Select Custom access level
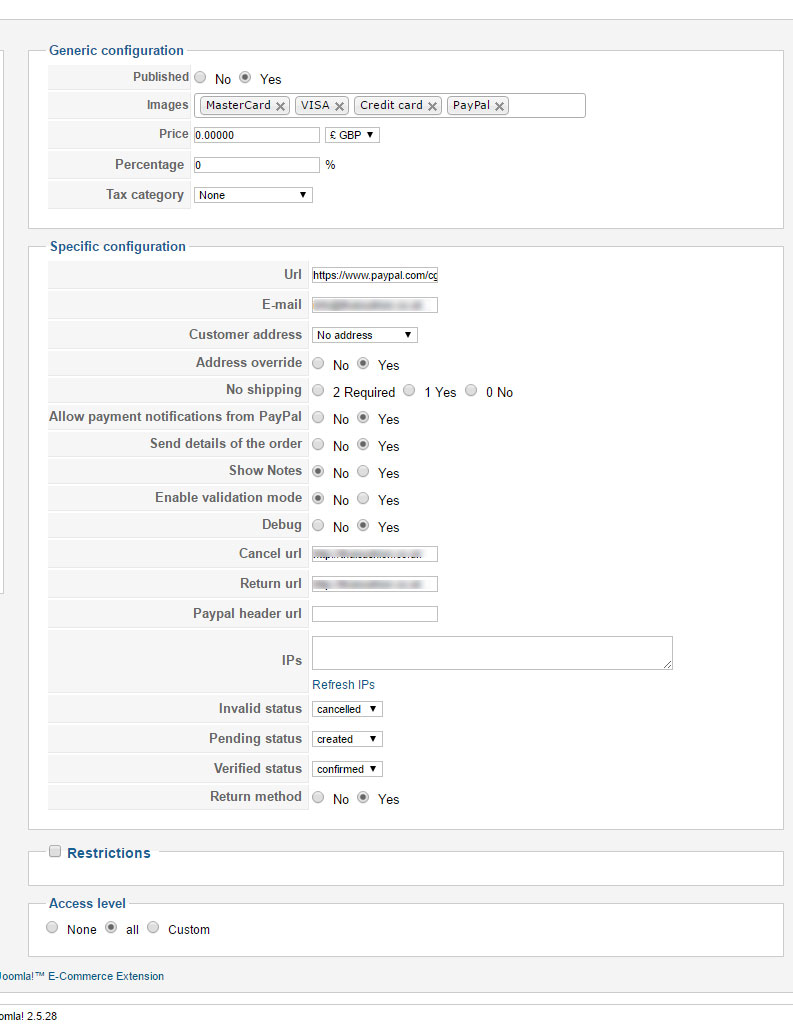 (x=154, y=927)
